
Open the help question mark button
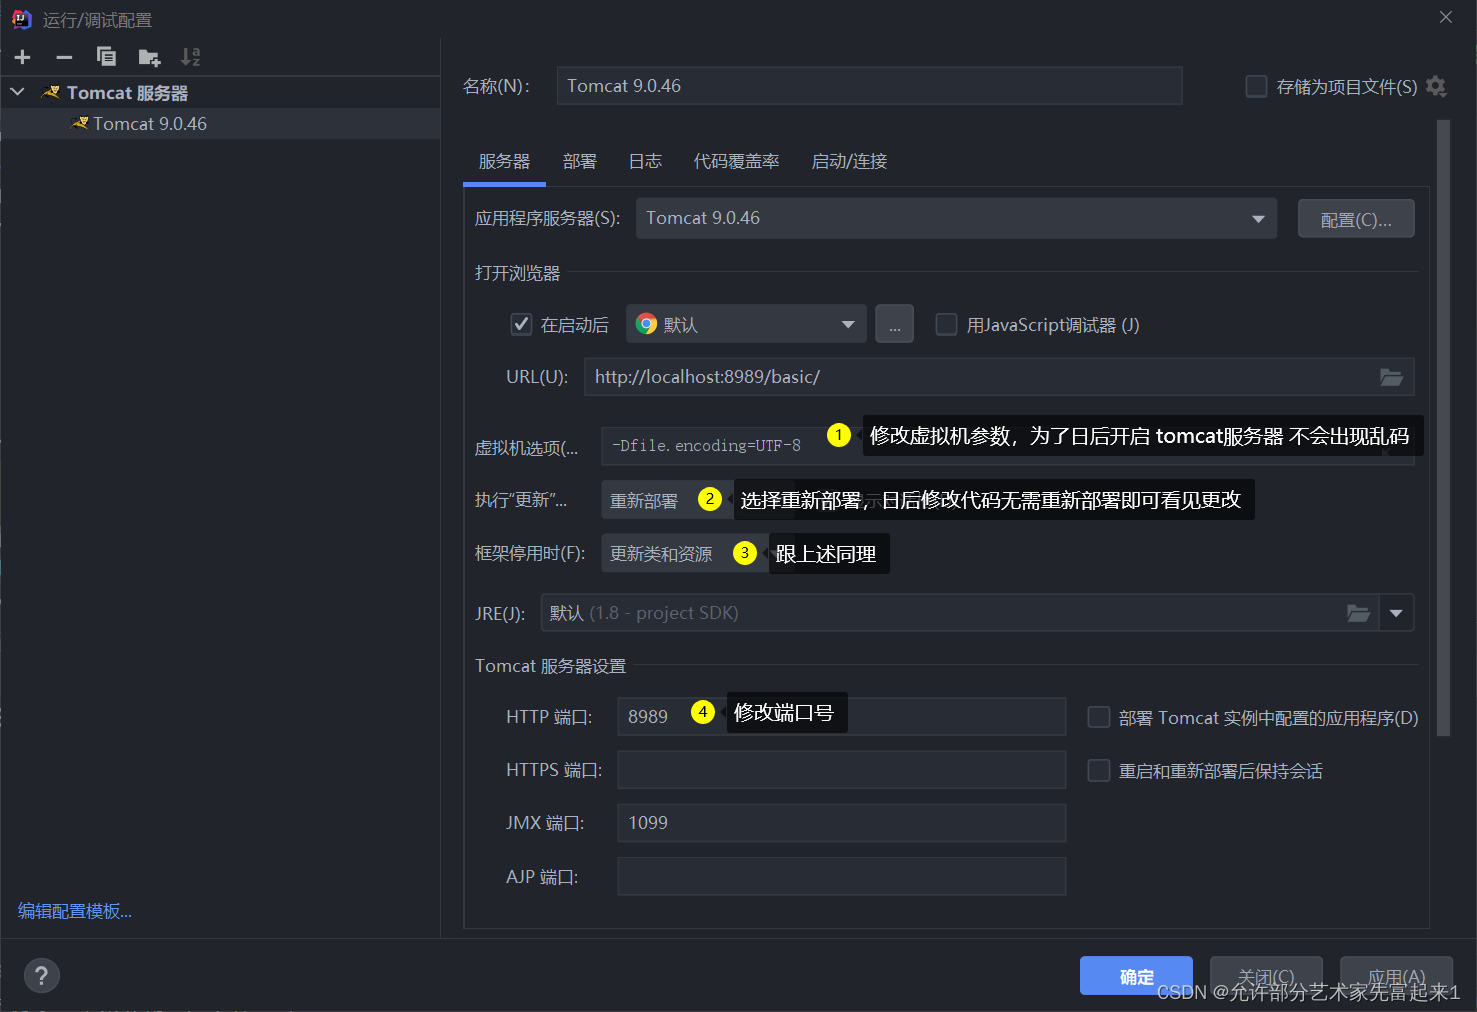(x=41, y=976)
